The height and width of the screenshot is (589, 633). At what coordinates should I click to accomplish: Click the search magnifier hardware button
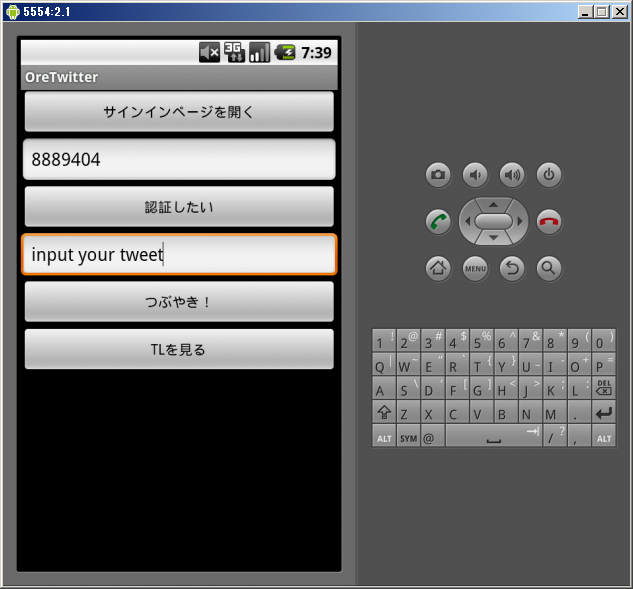(x=549, y=268)
